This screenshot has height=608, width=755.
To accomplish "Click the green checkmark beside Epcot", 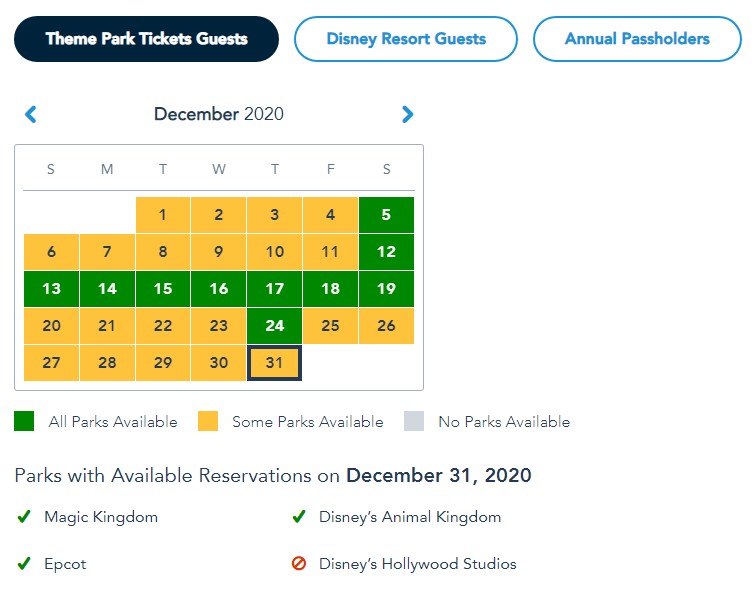I will [24, 564].
